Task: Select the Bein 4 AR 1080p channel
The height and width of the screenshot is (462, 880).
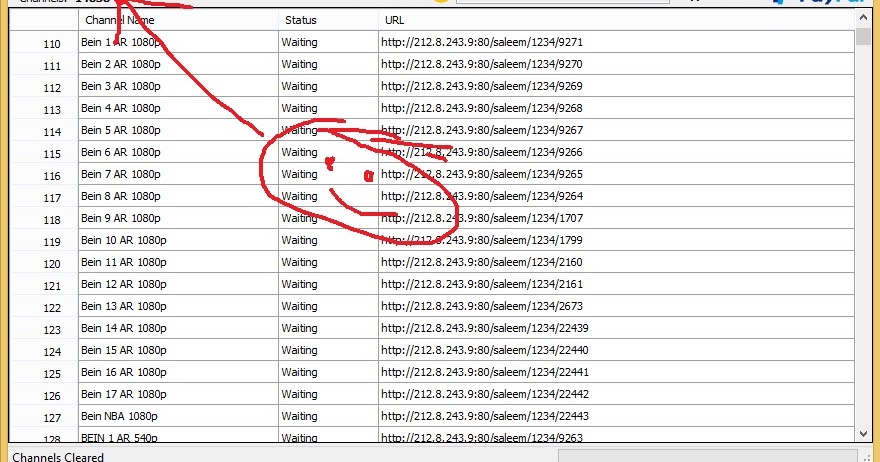Action: click(120, 108)
